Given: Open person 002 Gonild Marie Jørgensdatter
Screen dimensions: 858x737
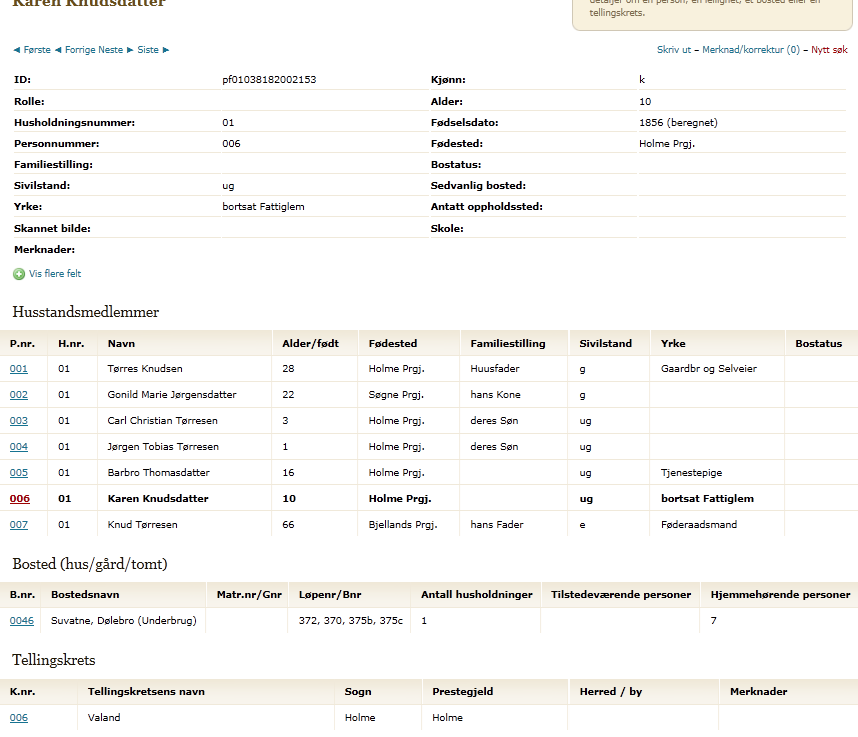Looking at the screenshot, I should (x=19, y=394).
